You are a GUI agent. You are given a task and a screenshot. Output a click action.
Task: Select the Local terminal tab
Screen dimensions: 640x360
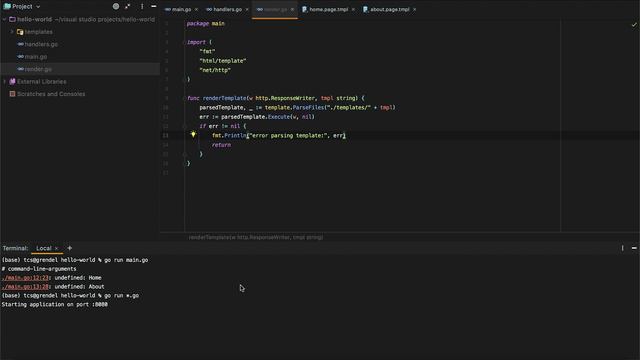pyautogui.click(x=44, y=248)
